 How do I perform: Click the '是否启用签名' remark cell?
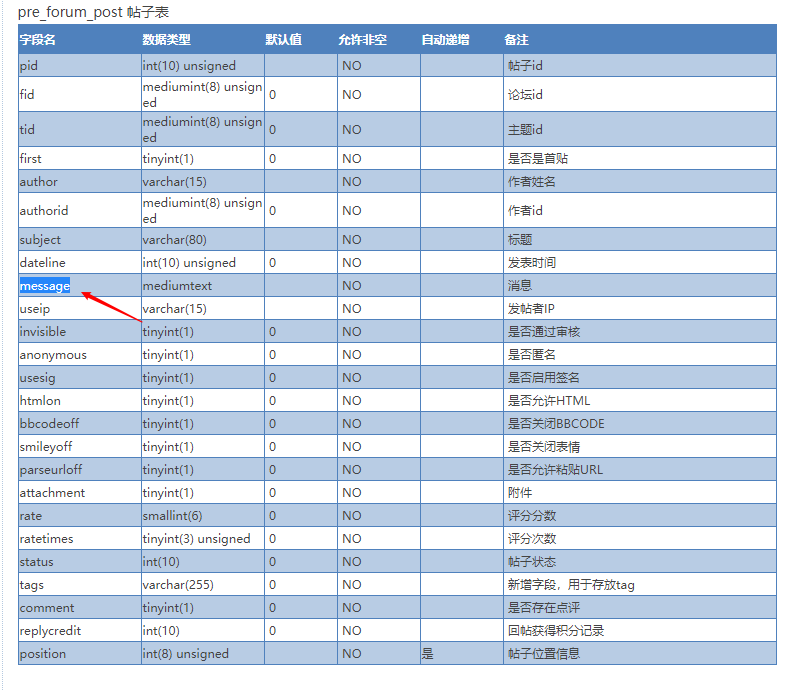(640, 377)
